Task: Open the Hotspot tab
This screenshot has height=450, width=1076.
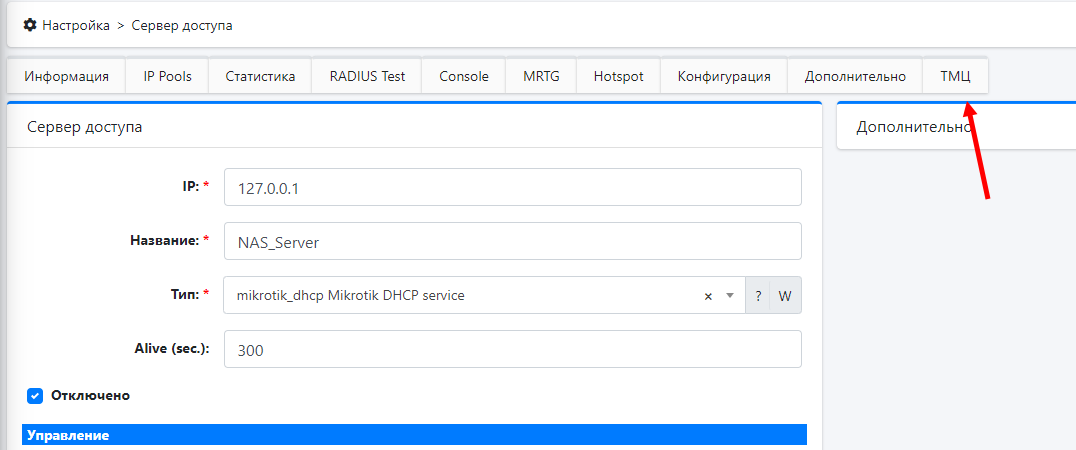Action: (x=618, y=77)
